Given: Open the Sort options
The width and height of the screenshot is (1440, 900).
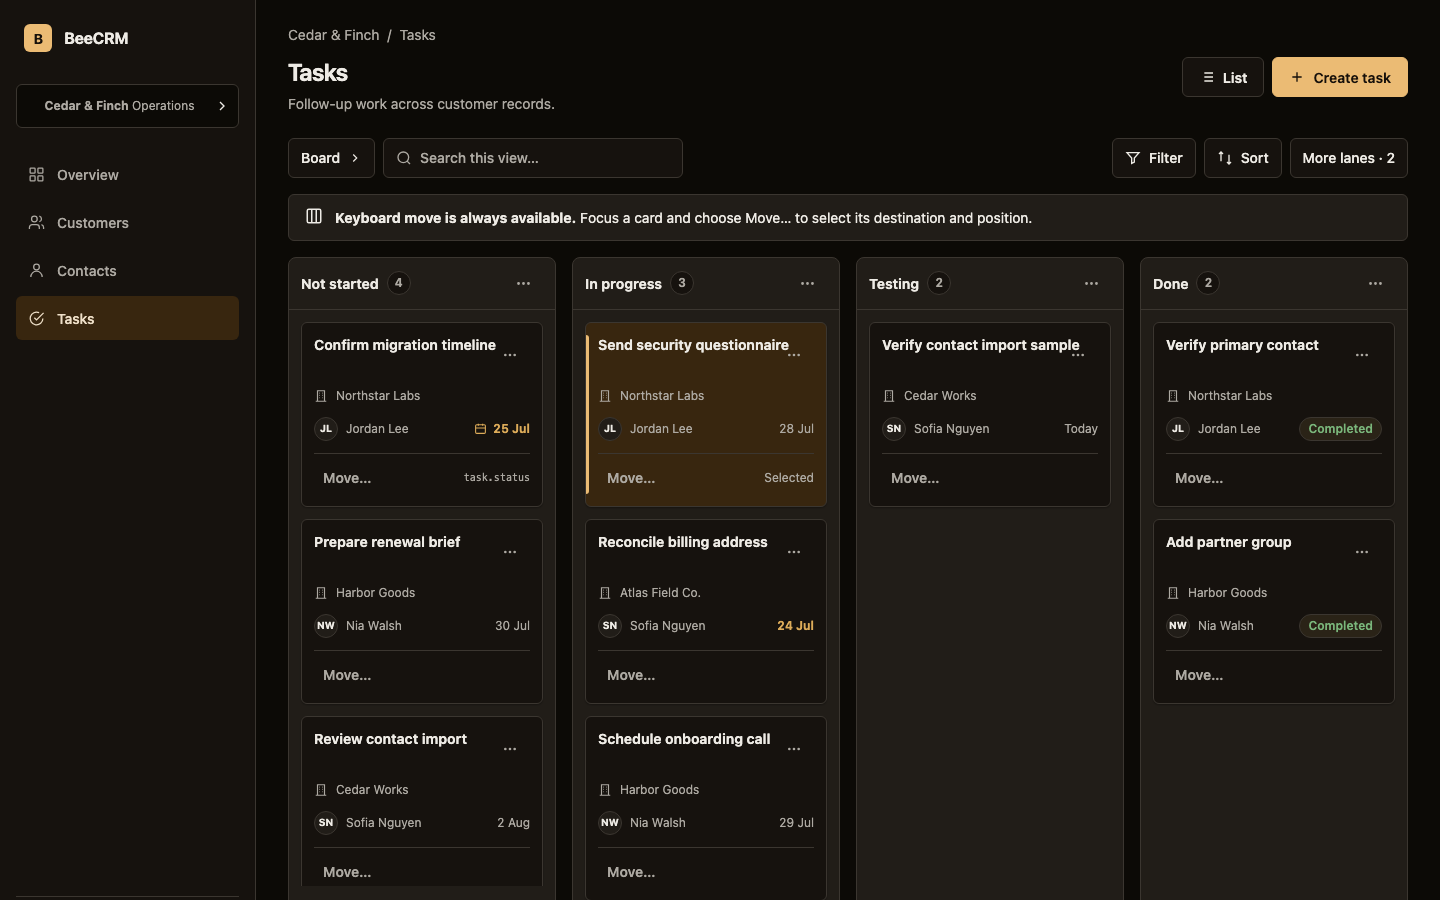Looking at the screenshot, I should pos(1243,158).
